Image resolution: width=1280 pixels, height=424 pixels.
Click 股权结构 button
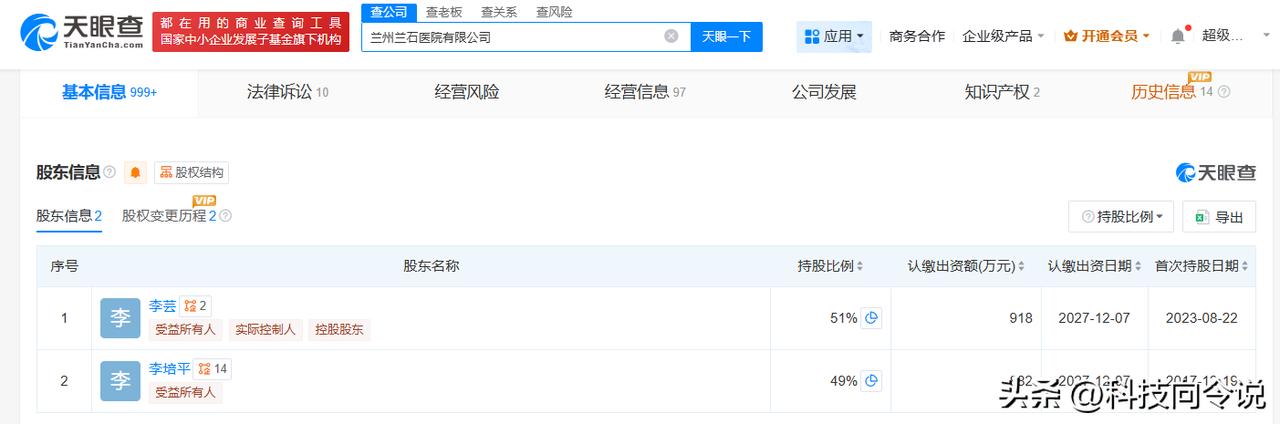(191, 172)
